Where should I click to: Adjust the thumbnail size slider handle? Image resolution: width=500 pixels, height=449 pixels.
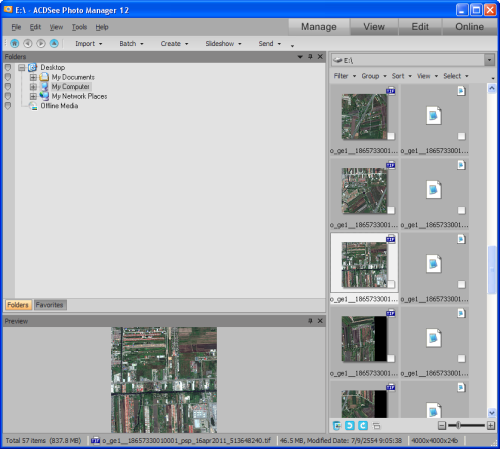click(x=458, y=425)
